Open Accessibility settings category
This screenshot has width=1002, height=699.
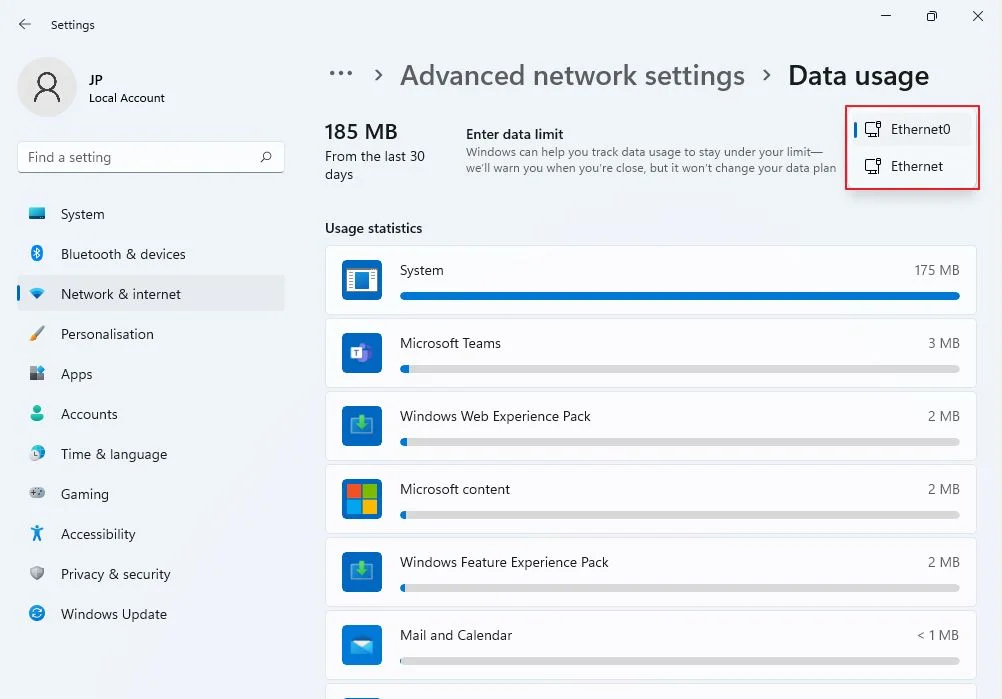[151, 534]
